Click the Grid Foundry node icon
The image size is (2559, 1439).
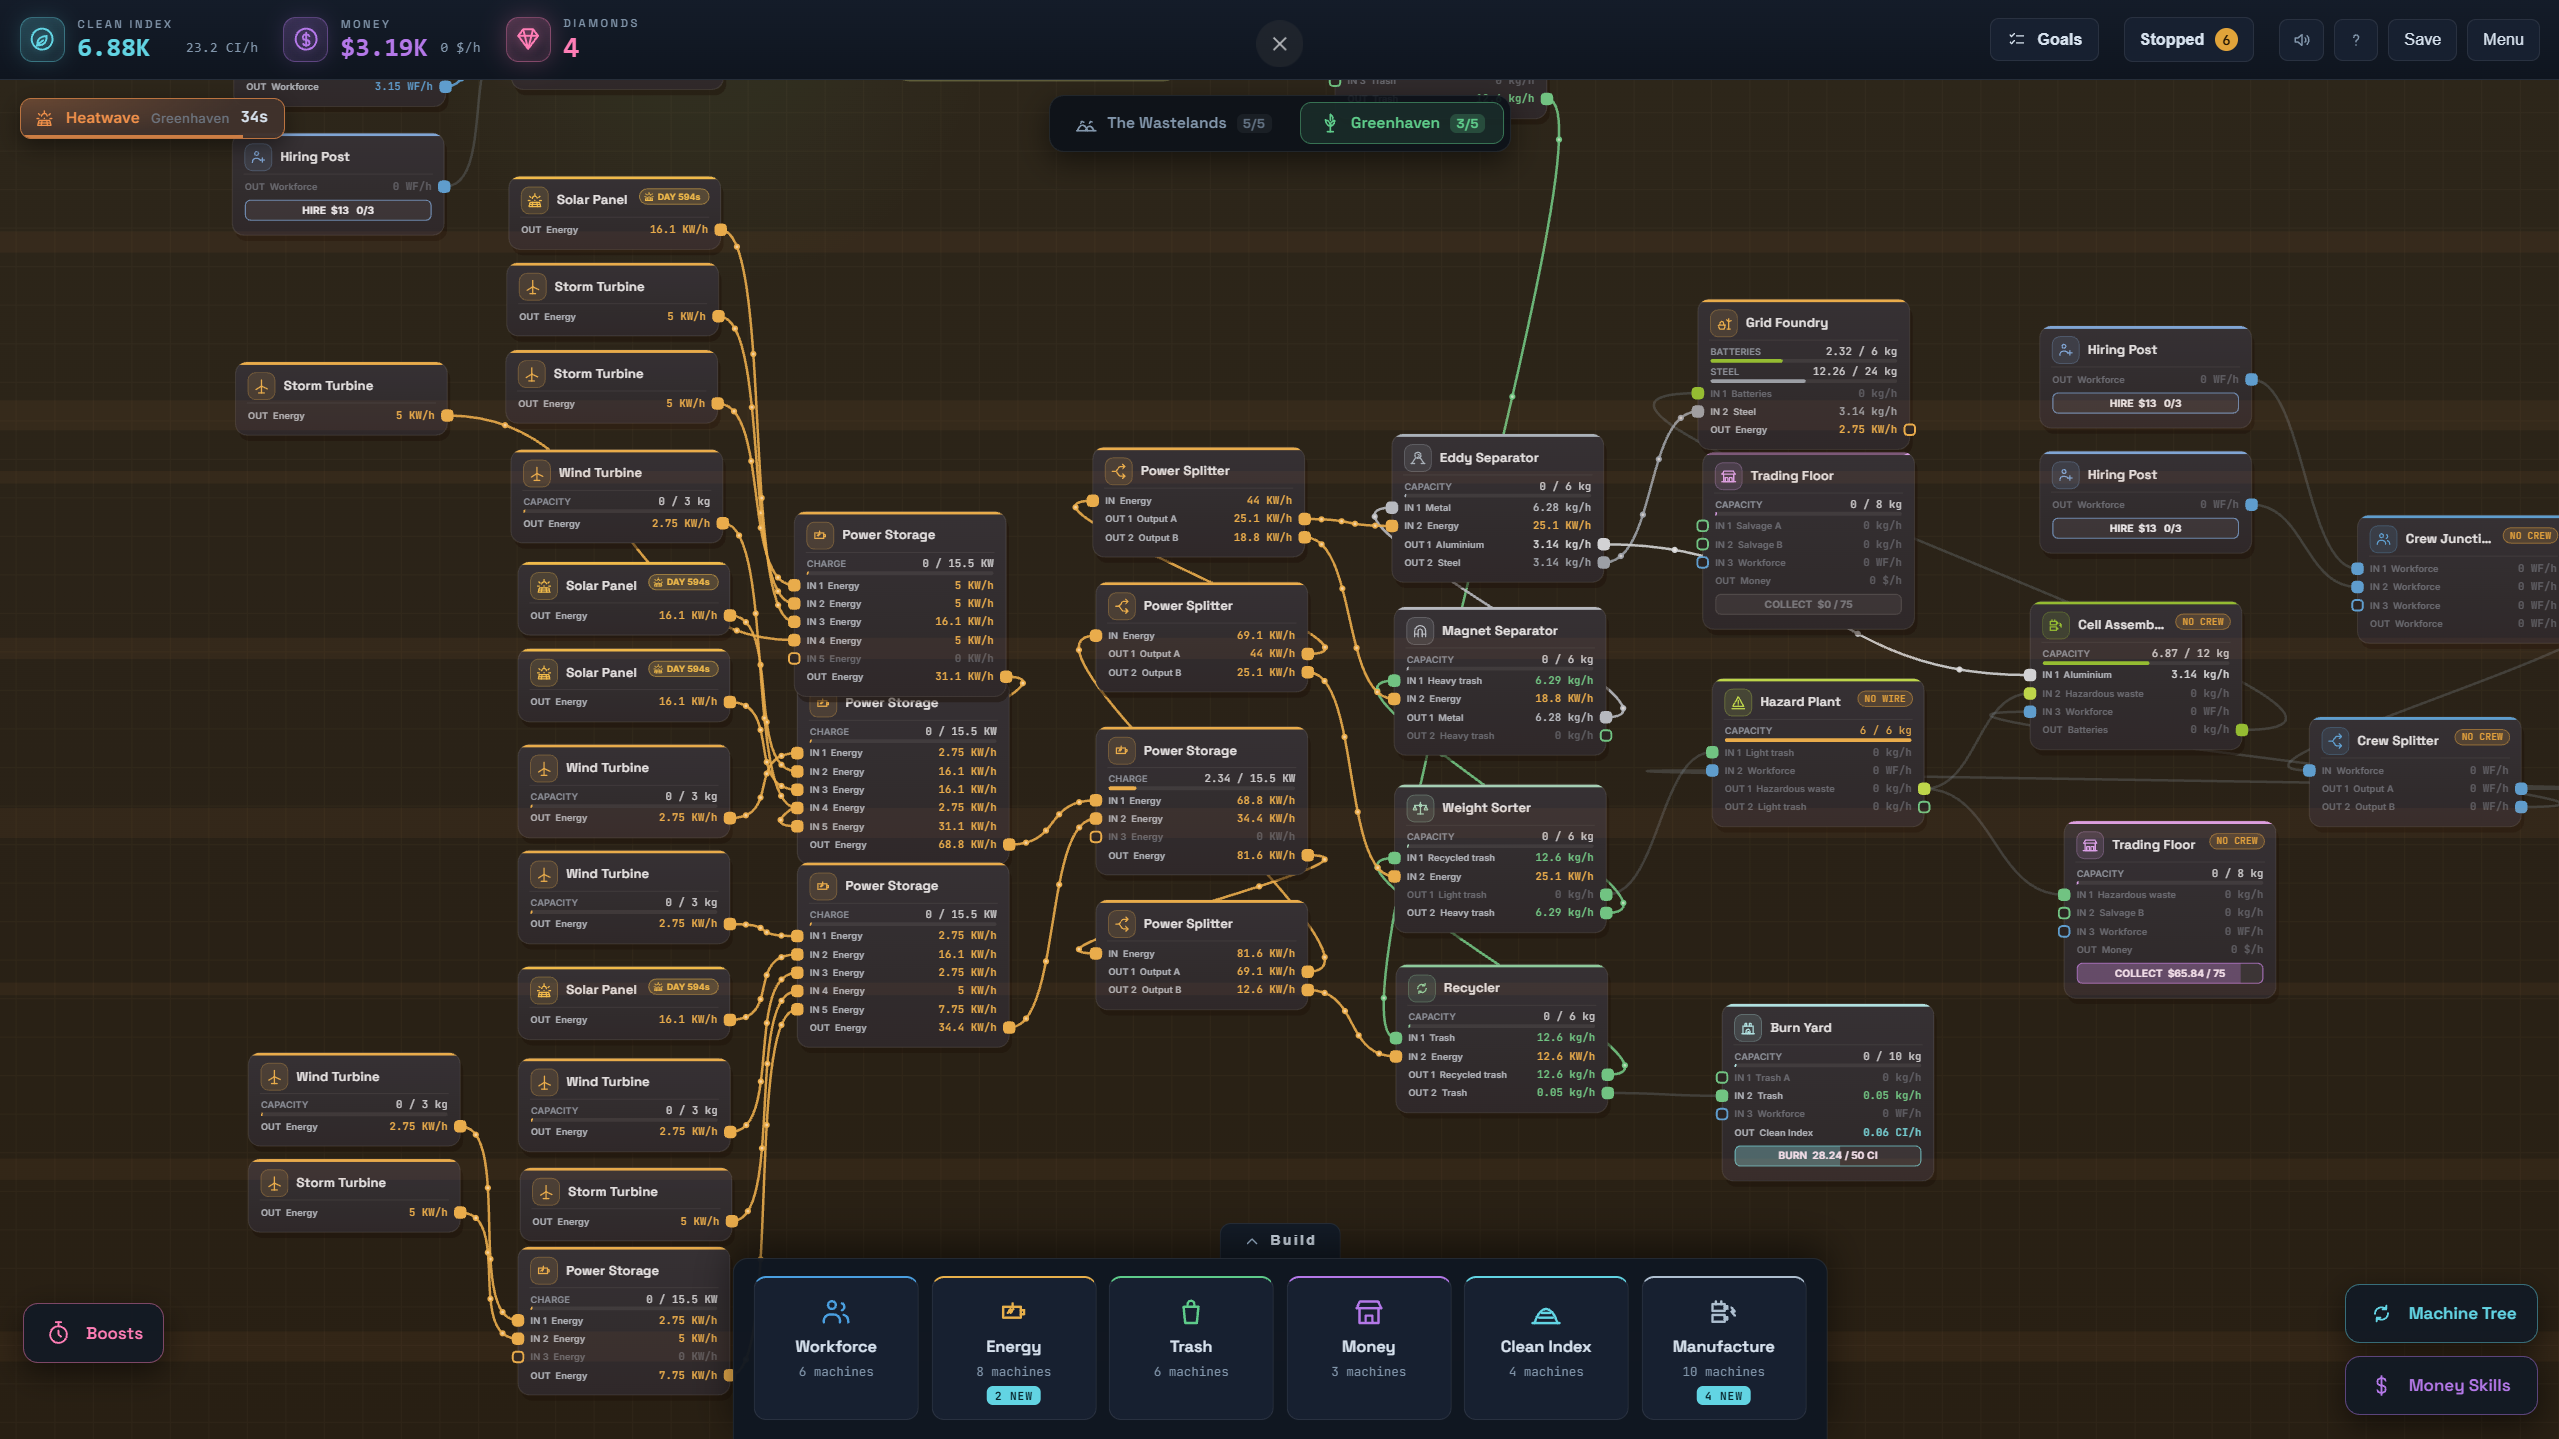(x=1724, y=323)
